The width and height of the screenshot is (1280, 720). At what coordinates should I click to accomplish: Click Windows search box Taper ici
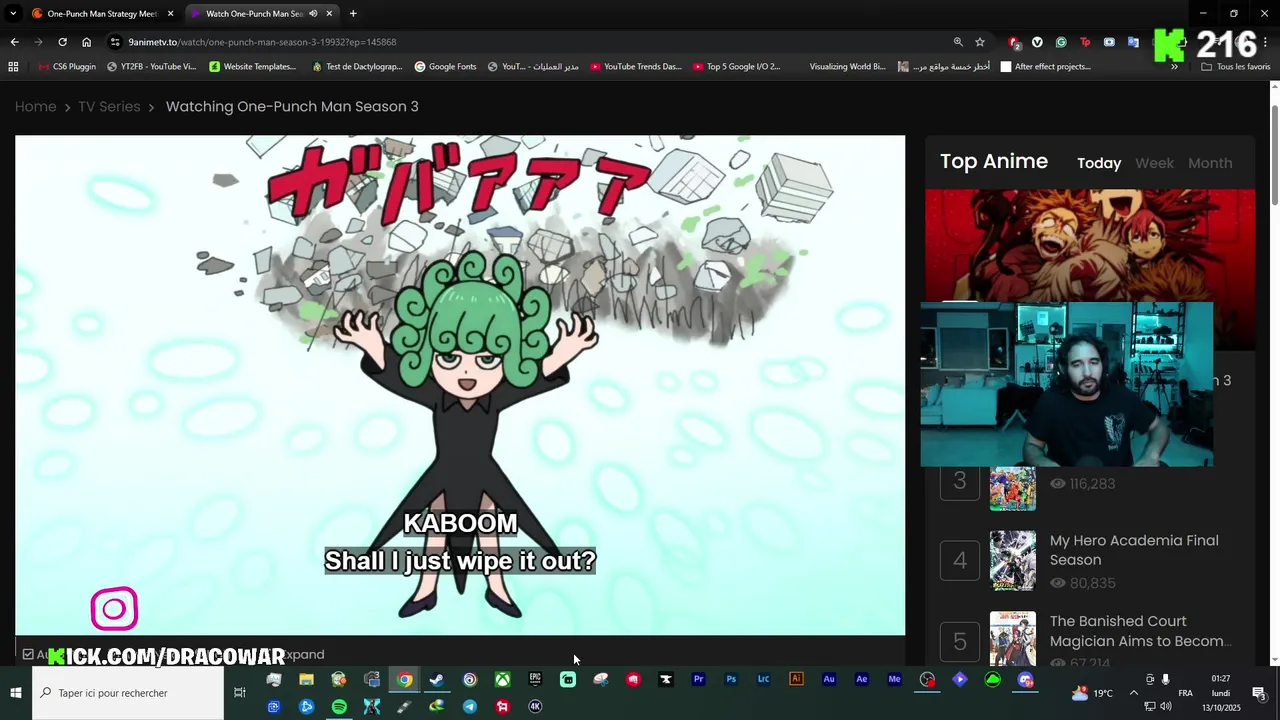pos(128,693)
